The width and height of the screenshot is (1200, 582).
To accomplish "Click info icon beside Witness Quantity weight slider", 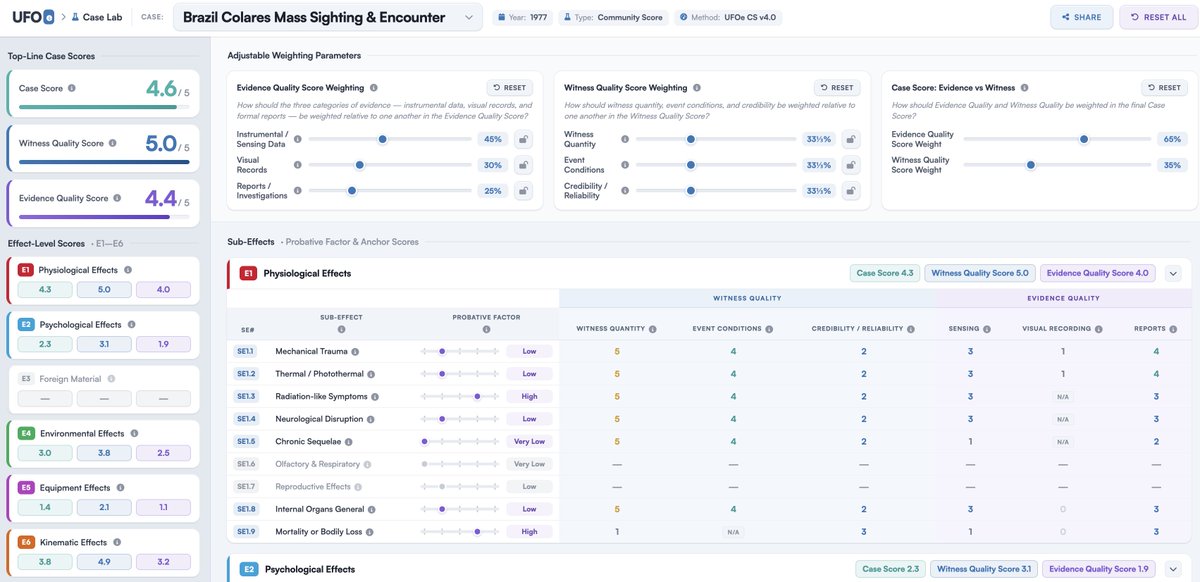I will point(625,140).
